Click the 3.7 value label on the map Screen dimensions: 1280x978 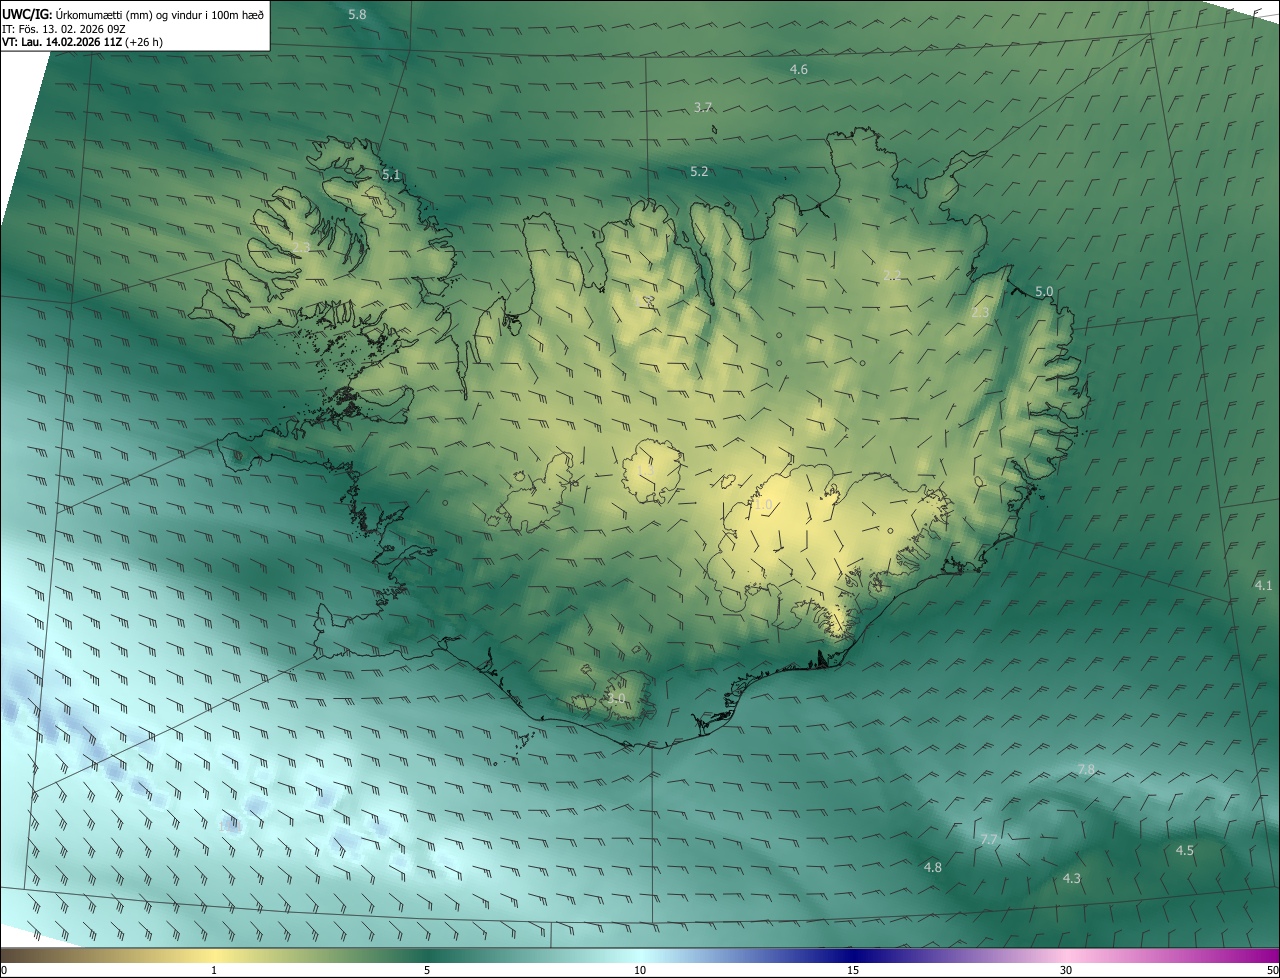pyautogui.click(x=703, y=108)
